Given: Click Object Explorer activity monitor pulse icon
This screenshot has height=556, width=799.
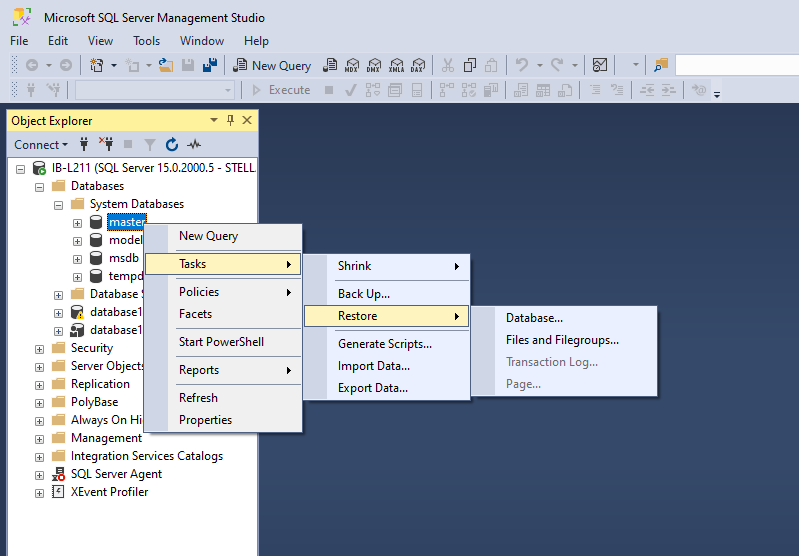Looking at the screenshot, I should (x=194, y=145).
